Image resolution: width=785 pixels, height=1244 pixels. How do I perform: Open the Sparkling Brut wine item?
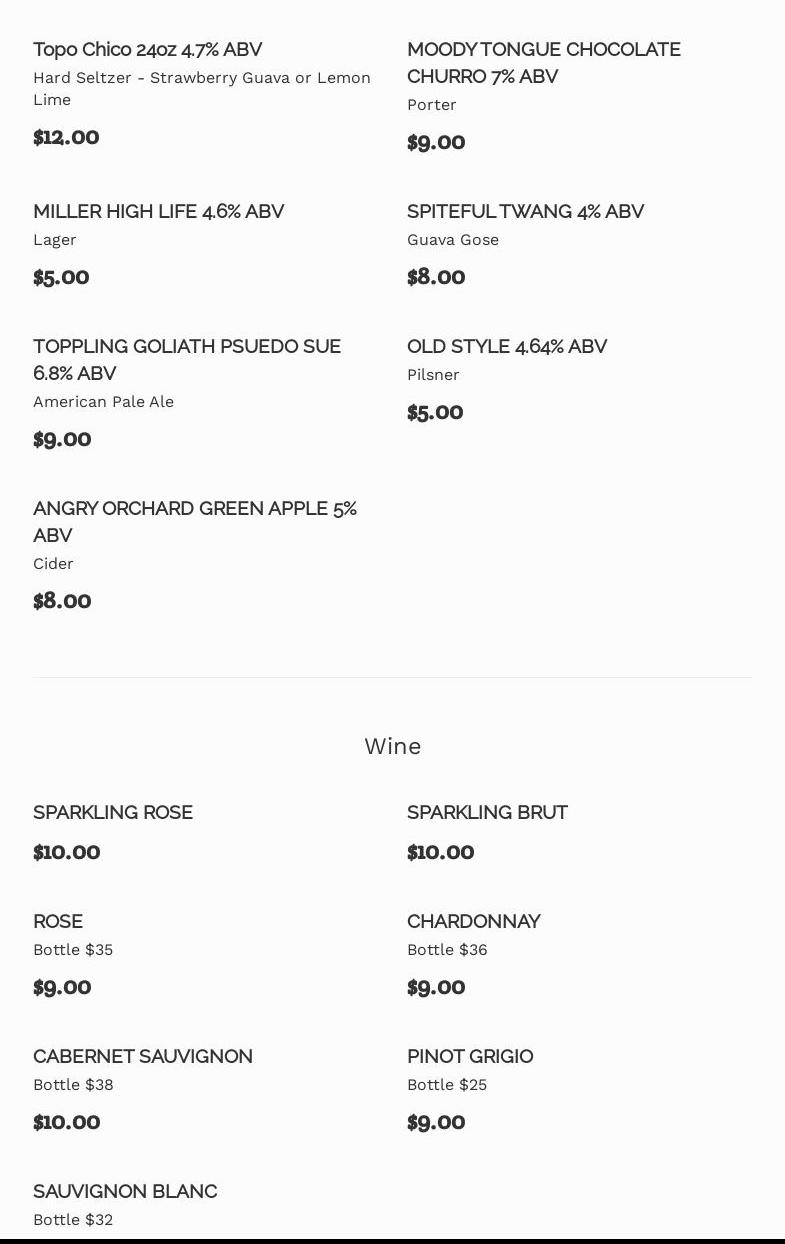point(487,813)
